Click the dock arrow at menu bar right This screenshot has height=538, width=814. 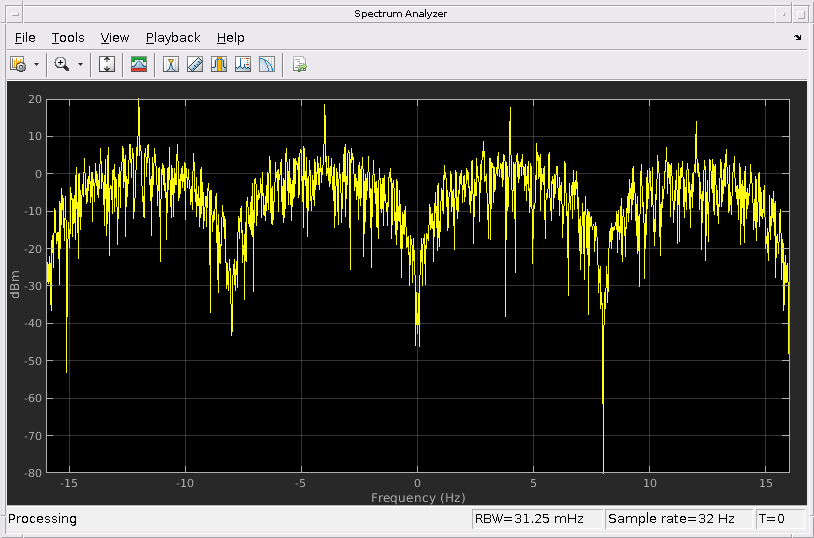coord(797,37)
